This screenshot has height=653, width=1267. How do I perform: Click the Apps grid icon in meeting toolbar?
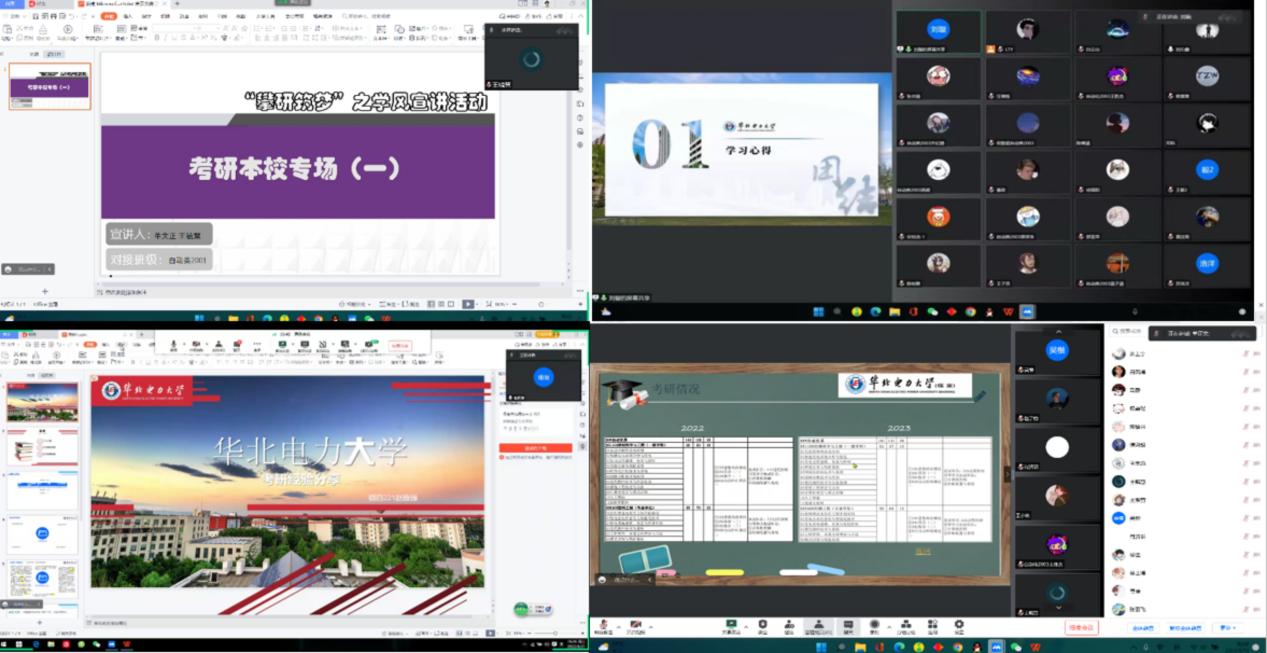tap(932, 626)
